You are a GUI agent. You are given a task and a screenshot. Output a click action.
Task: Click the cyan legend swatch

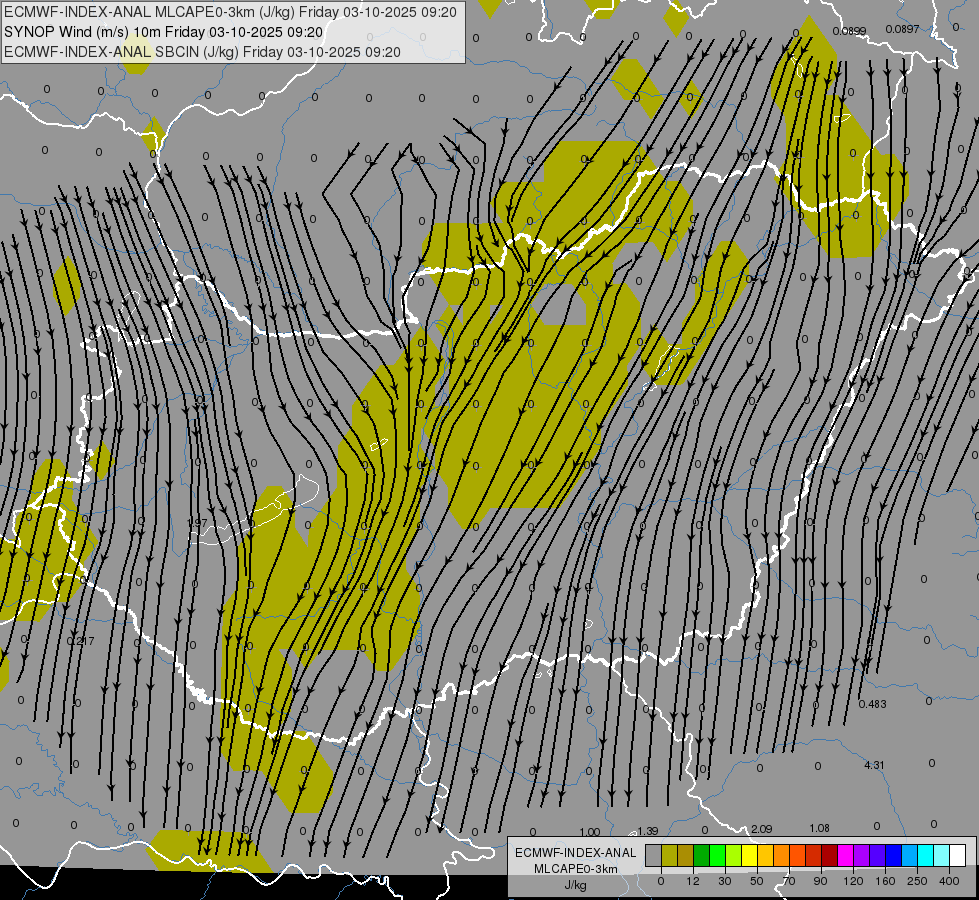[x=926, y=855]
